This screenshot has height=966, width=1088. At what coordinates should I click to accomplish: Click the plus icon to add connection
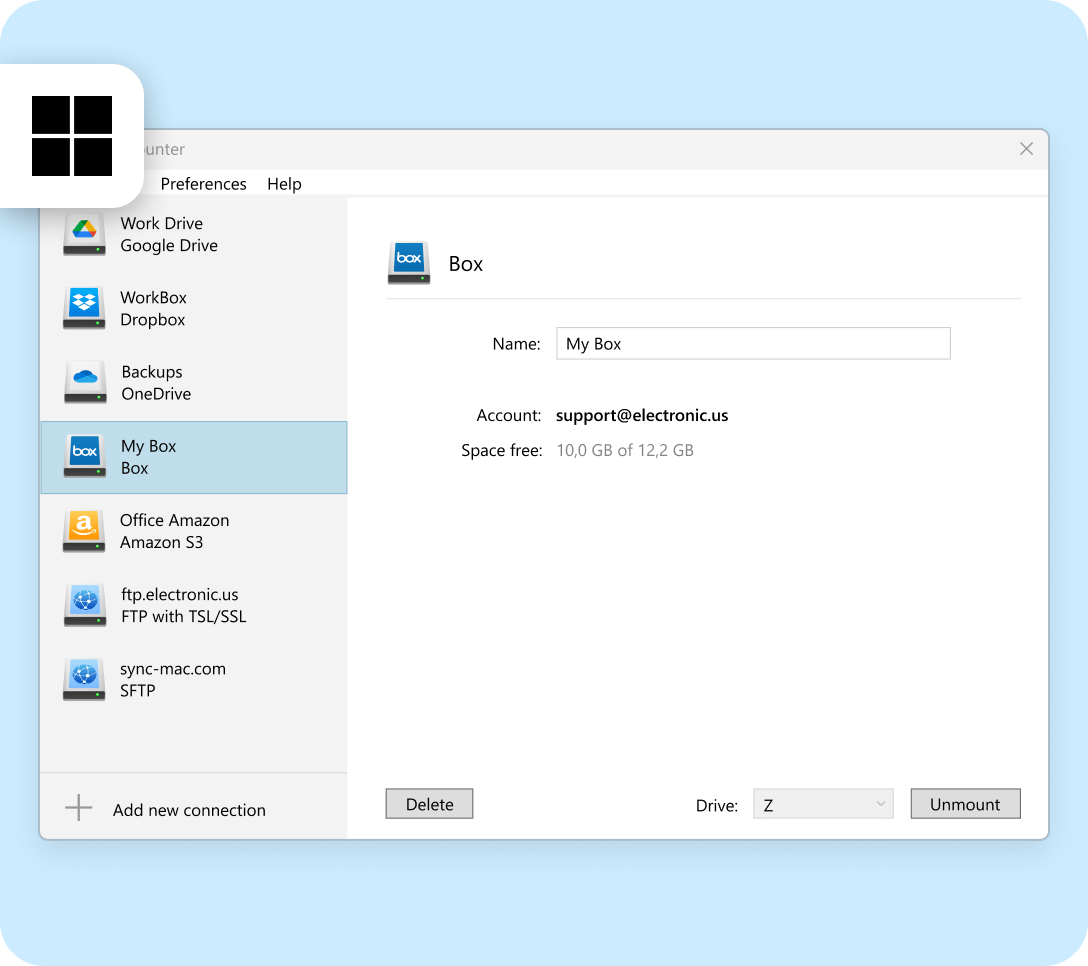coord(78,809)
